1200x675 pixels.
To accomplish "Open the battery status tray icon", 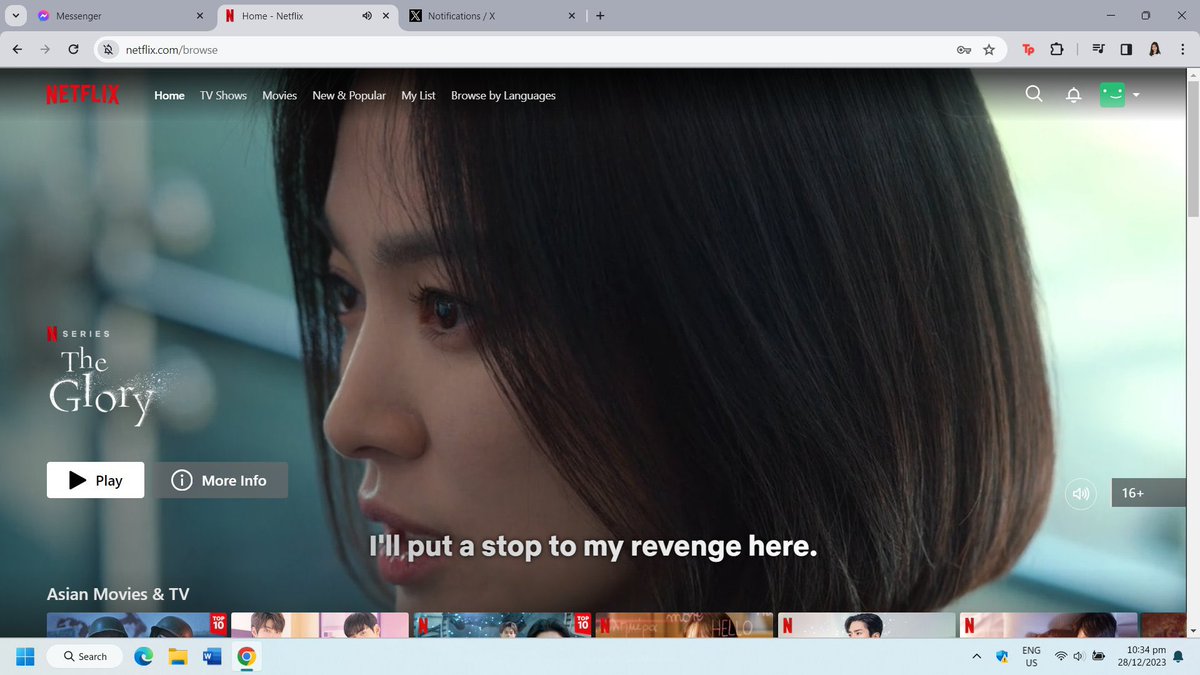I will click(1099, 656).
